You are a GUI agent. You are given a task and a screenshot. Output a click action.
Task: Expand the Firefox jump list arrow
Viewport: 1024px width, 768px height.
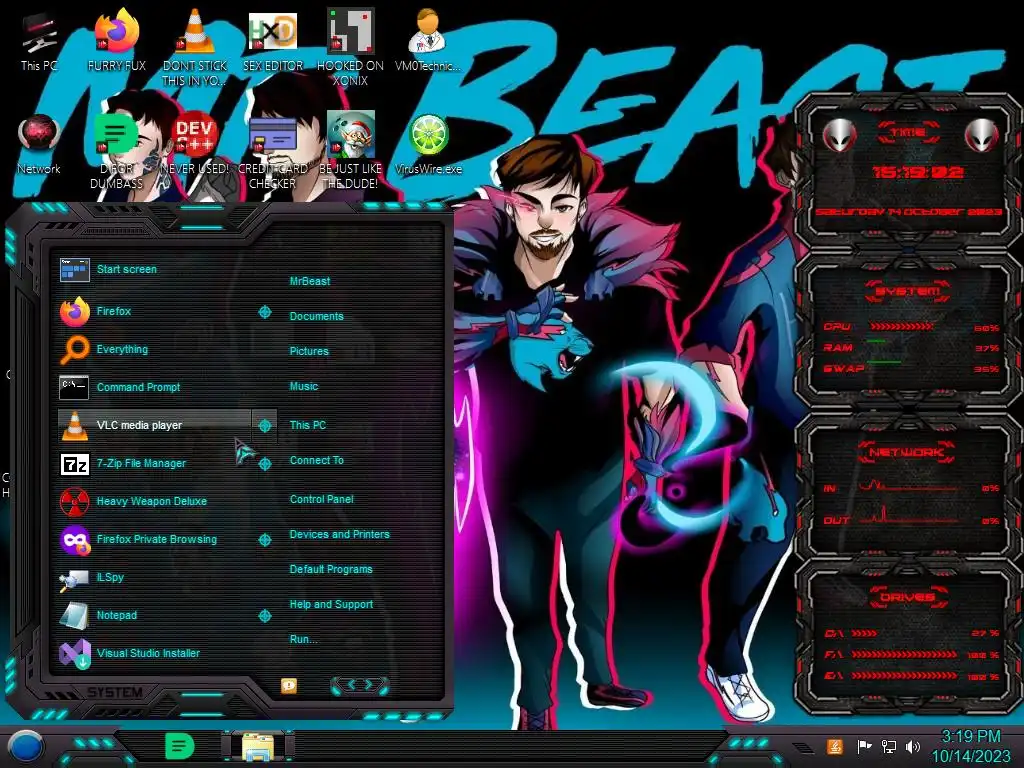tap(264, 312)
